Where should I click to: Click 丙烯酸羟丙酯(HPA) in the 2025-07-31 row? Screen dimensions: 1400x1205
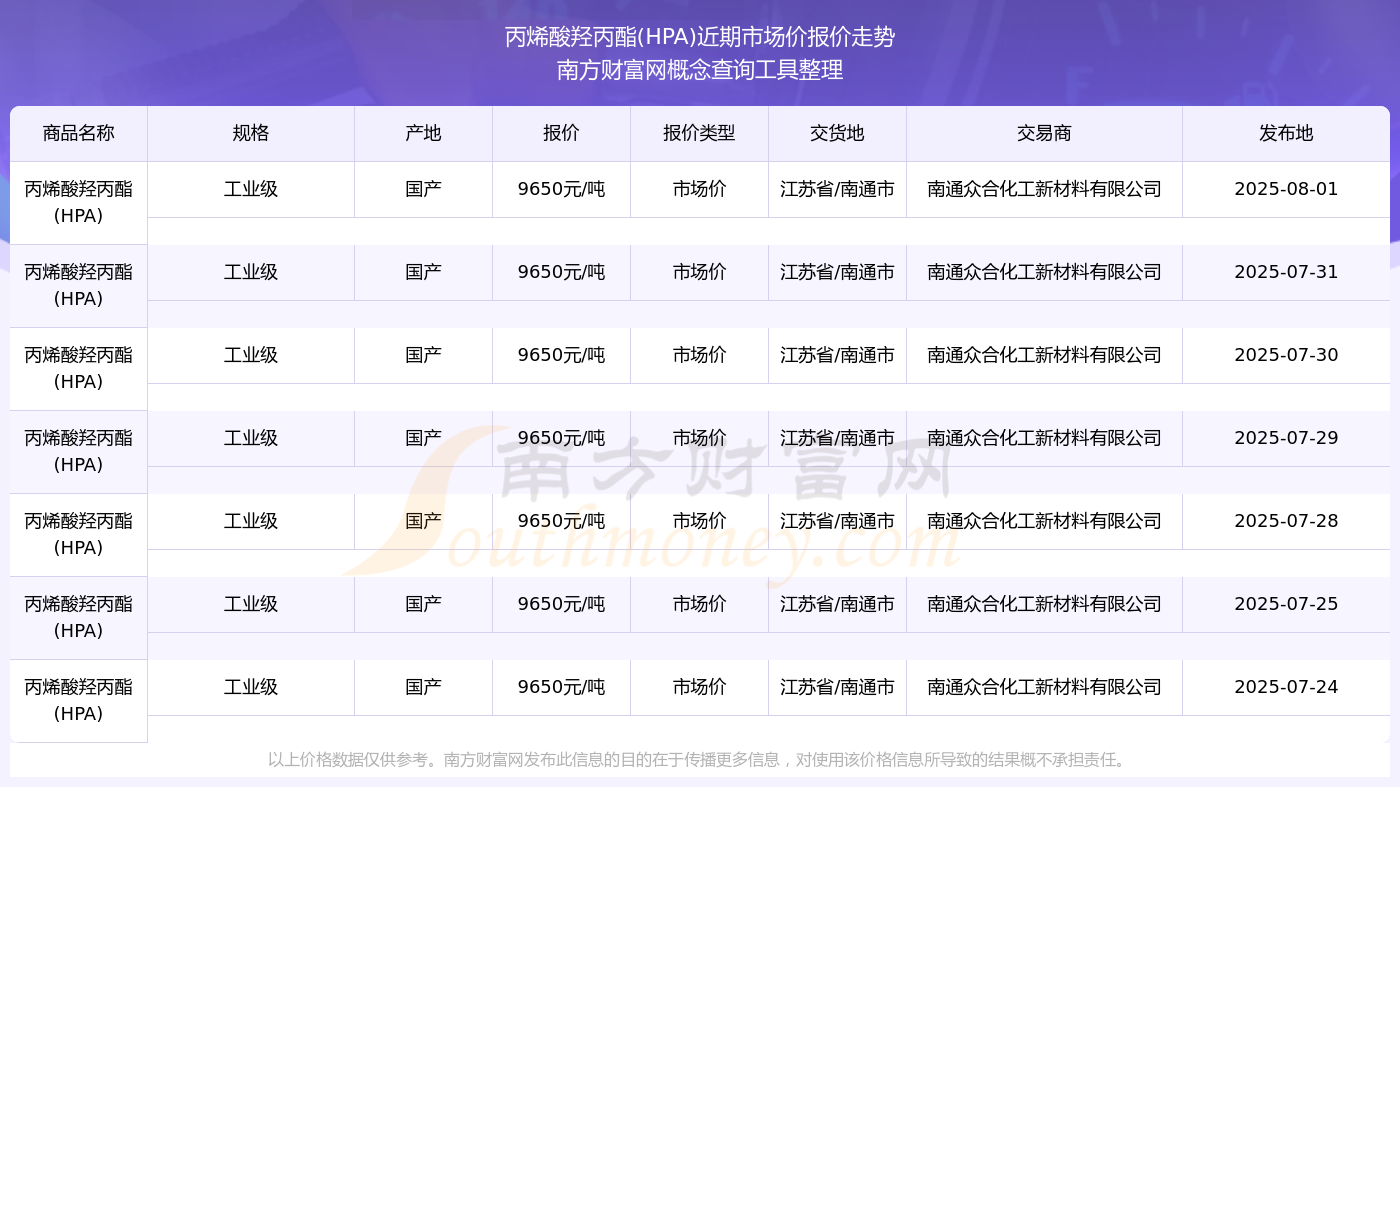(x=79, y=286)
